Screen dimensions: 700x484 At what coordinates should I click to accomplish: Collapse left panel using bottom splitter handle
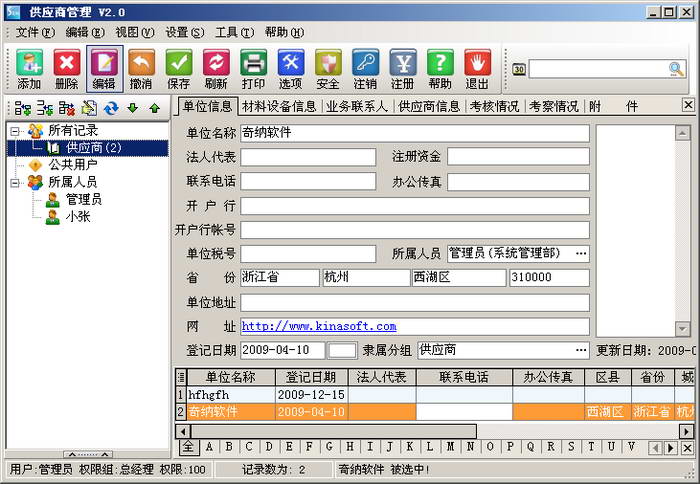(88, 454)
